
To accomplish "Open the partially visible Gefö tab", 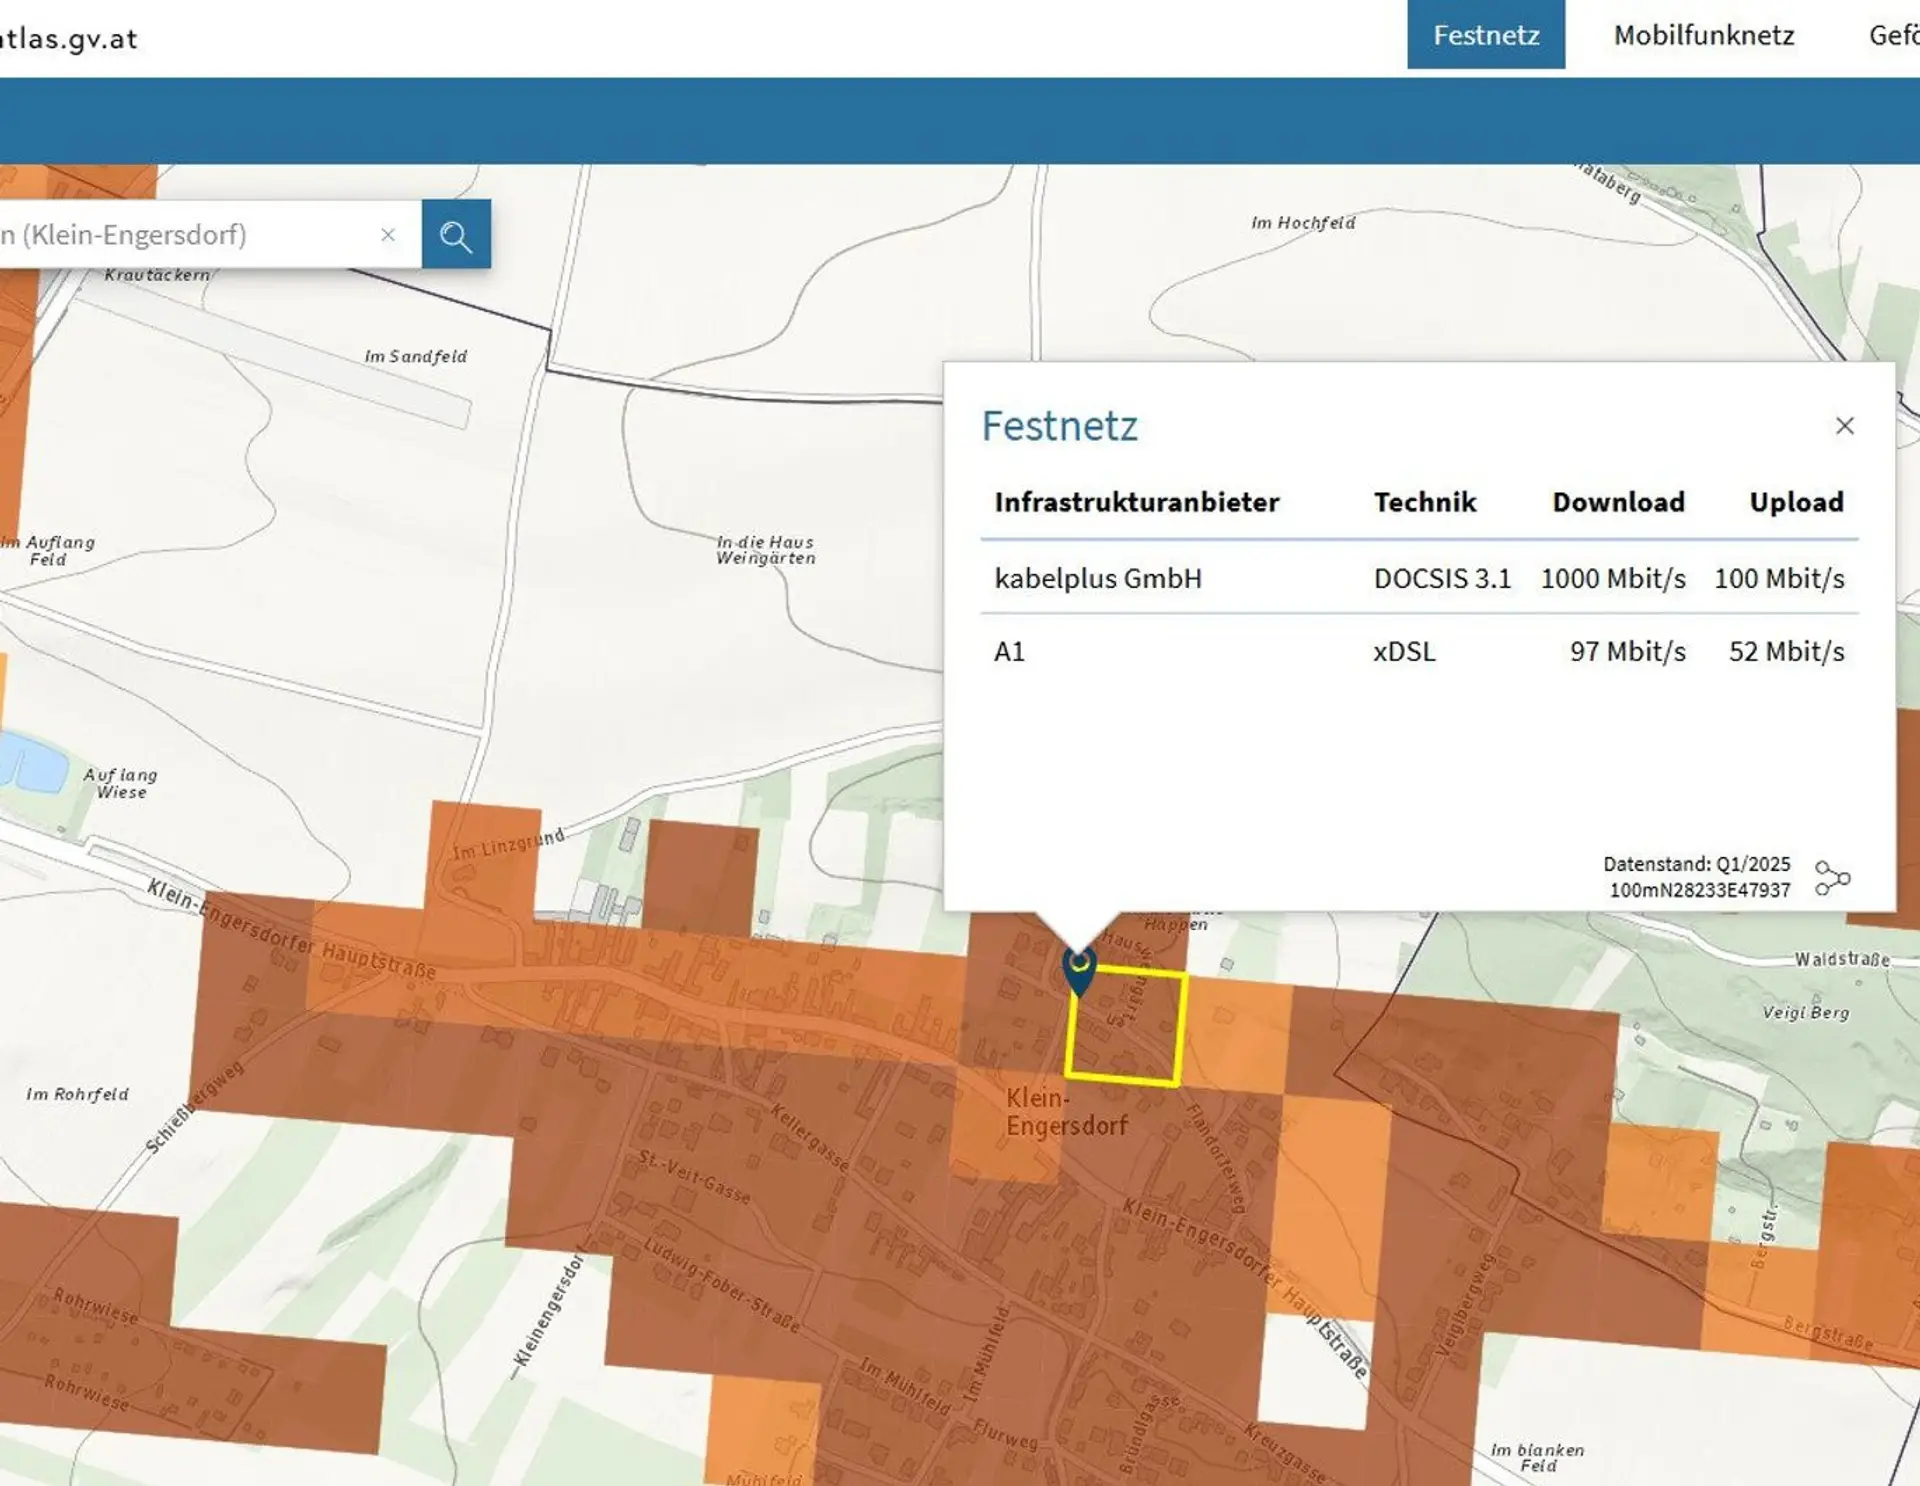I will tap(1893, 35).
